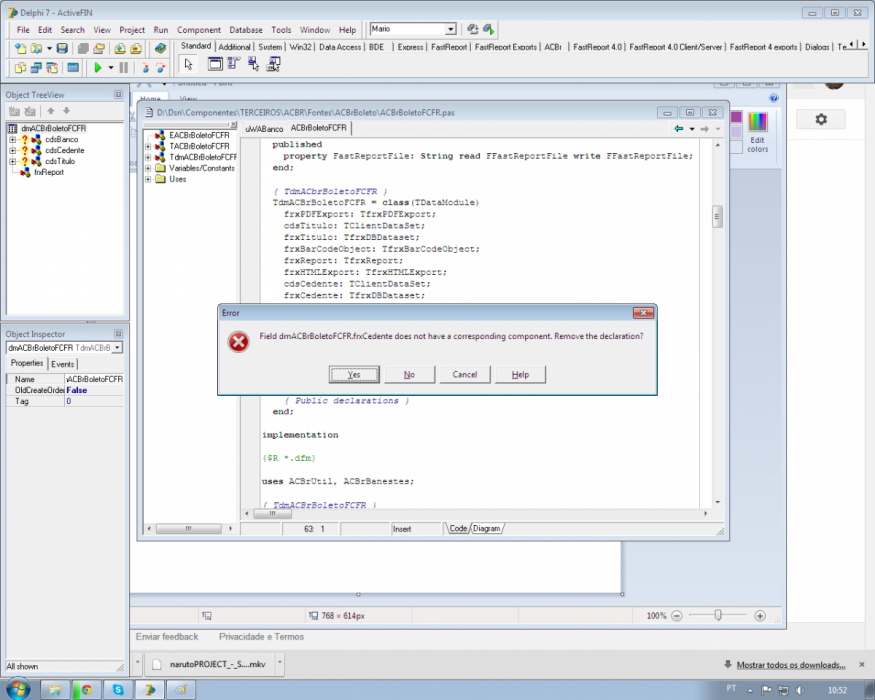The width and height of the screenshot is (875, 700).
Task: Click the New Items toolbar icon
Action: point(20,49)
